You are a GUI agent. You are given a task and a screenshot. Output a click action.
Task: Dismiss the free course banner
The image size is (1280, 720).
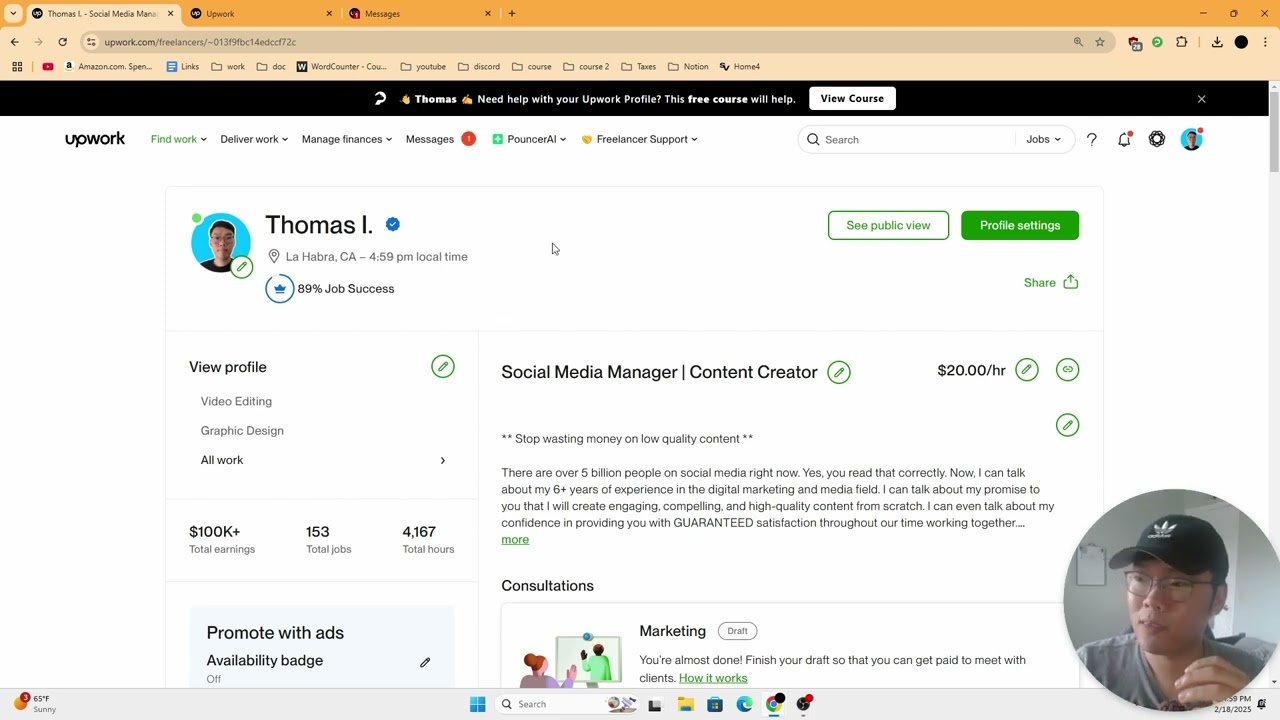click(x=1201, y=99)
